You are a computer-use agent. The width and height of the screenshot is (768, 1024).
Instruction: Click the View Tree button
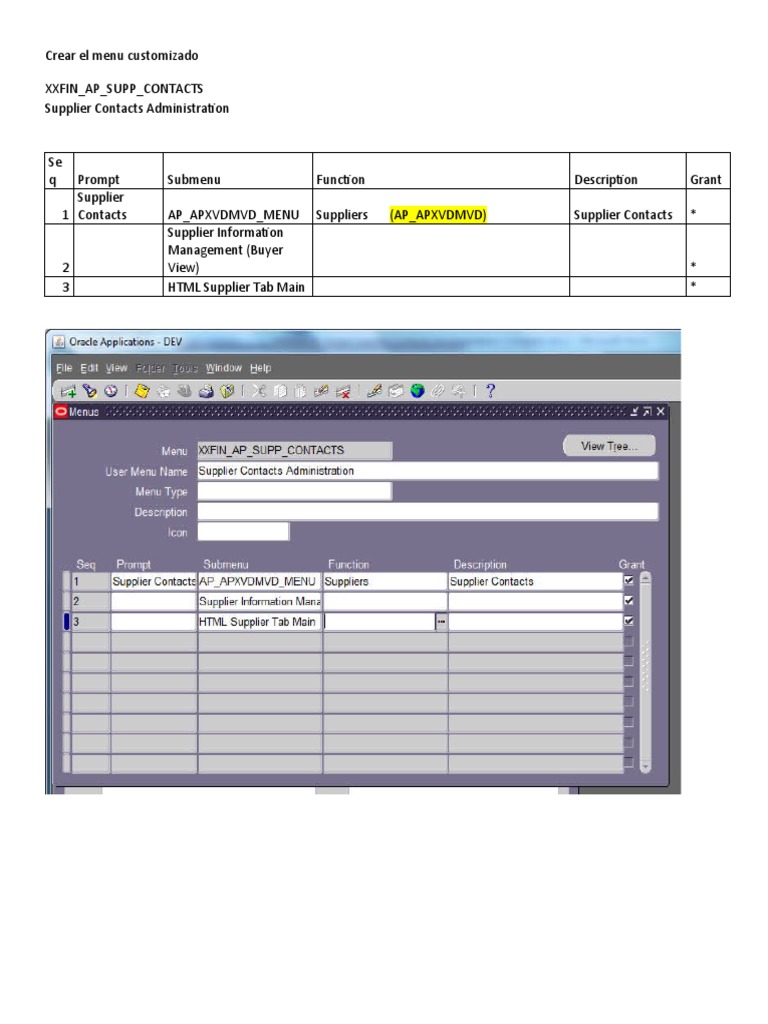(609, 446)
